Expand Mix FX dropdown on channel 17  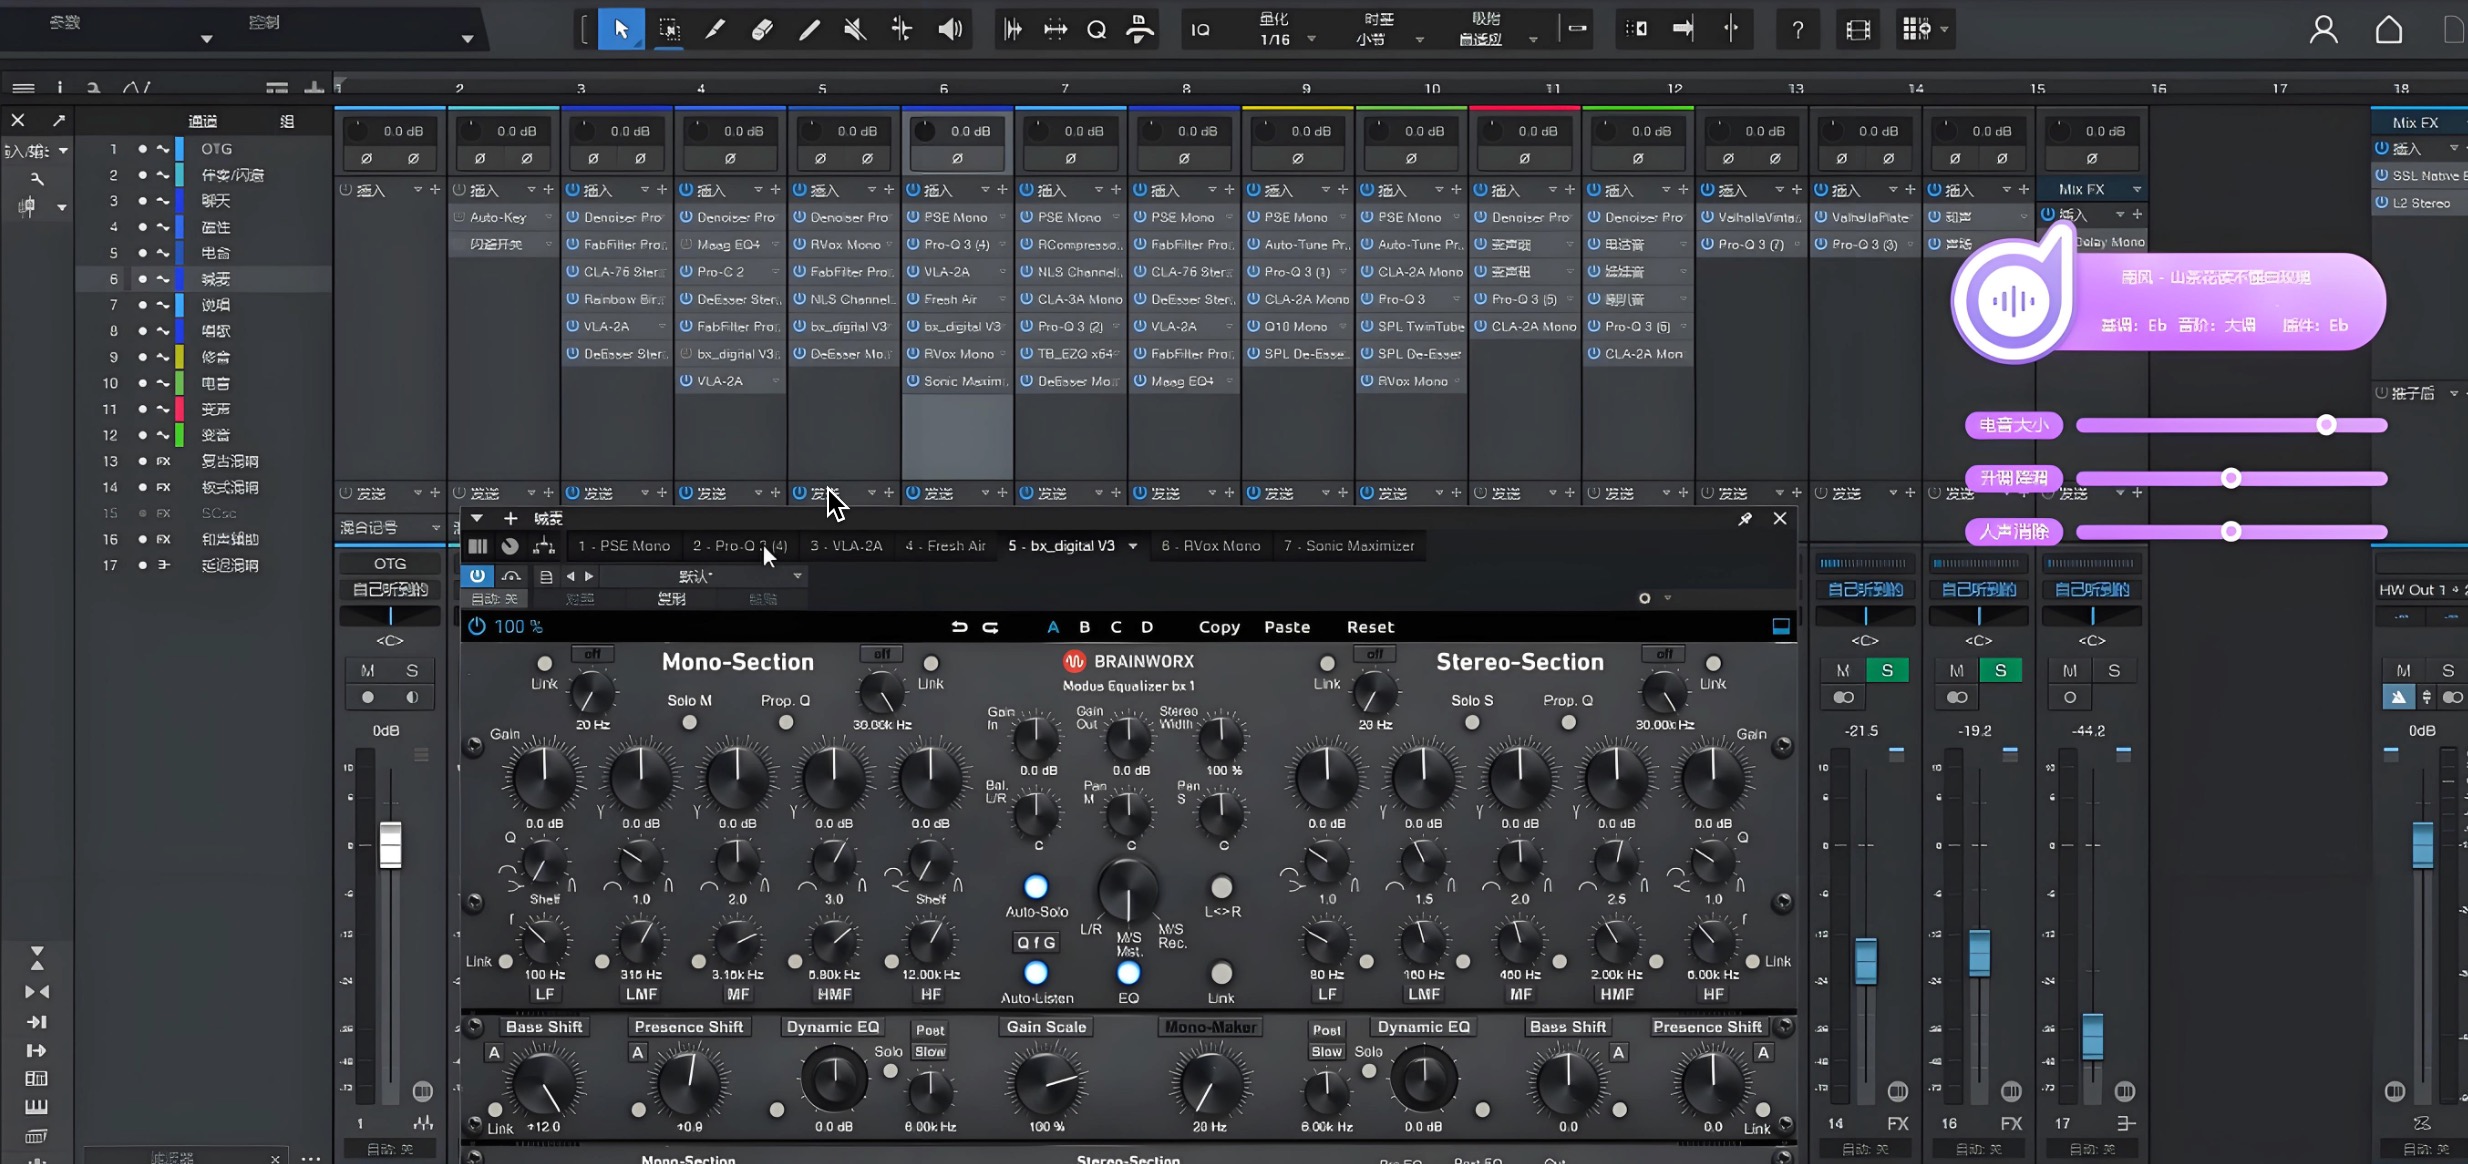(2137, 189)
